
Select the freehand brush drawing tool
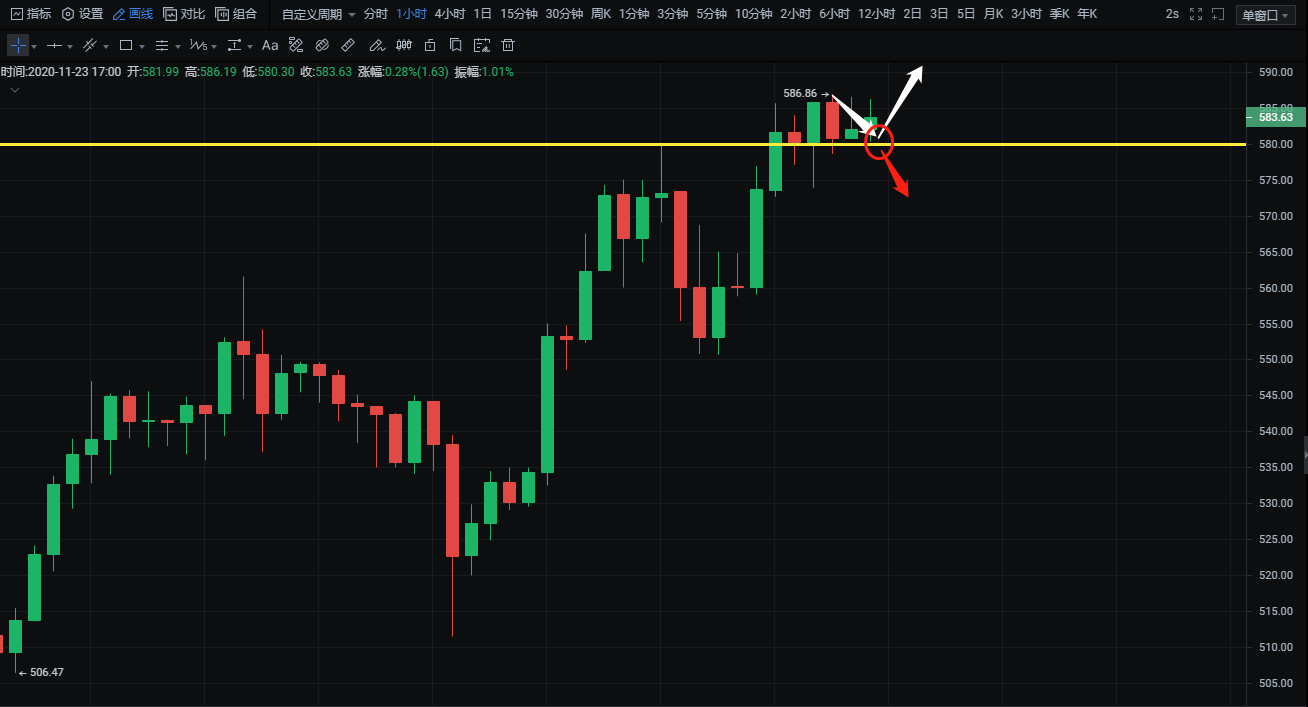point(376,46)
